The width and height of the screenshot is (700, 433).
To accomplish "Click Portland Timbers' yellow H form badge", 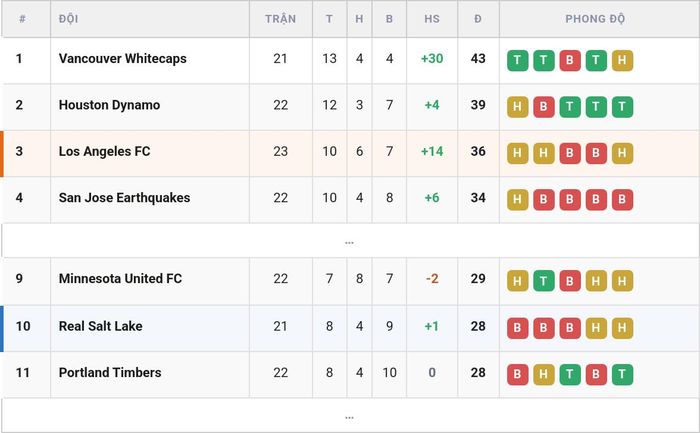I will (x=543, y=374).
